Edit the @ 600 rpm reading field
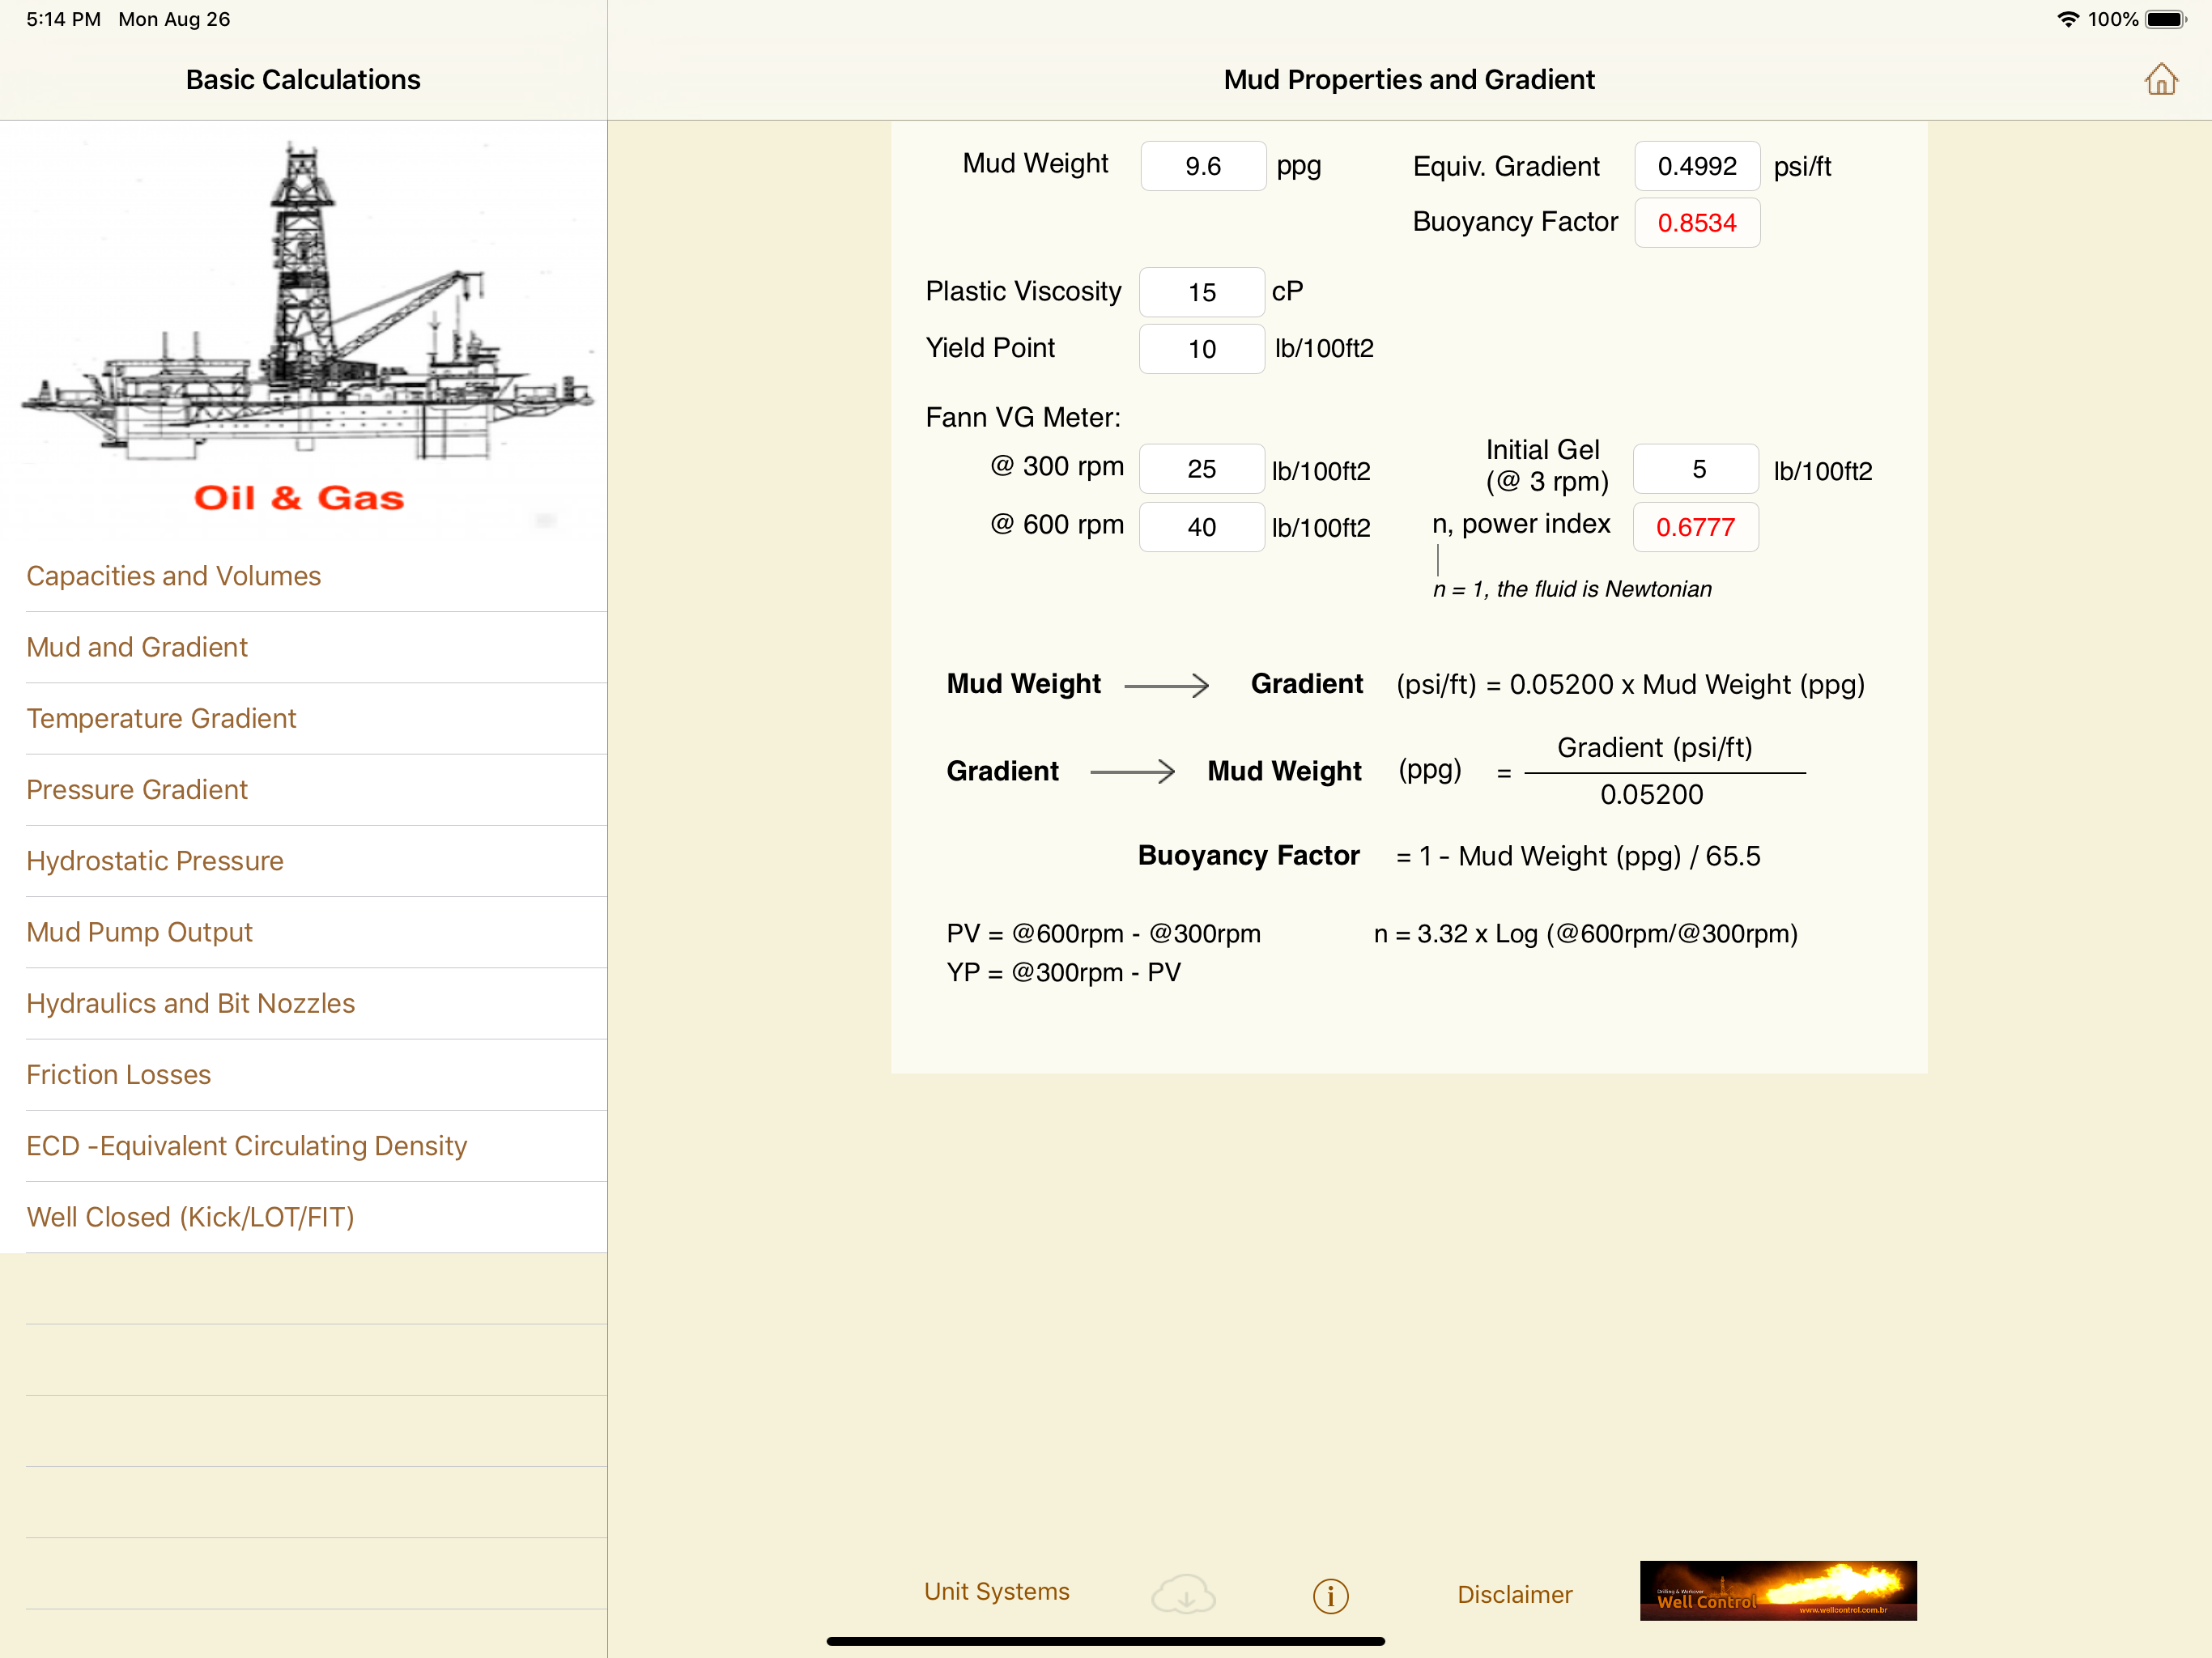This screenshot has width=2212, height=1658. click(x=1202, y=527)
